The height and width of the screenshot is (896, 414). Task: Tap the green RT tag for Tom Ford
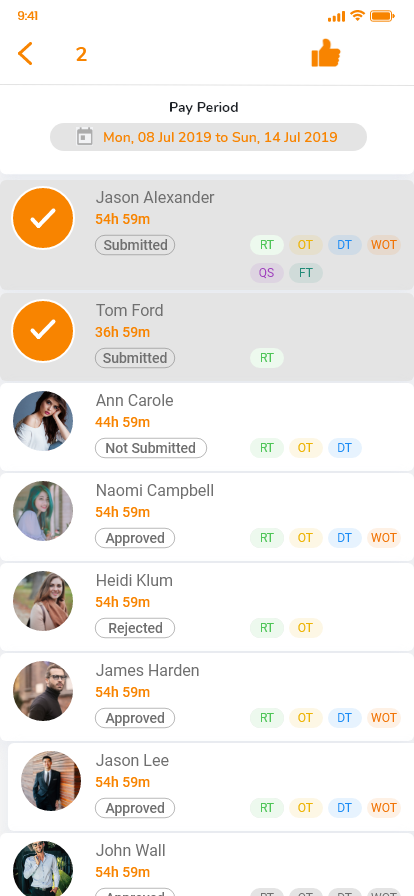coord(266,358)
